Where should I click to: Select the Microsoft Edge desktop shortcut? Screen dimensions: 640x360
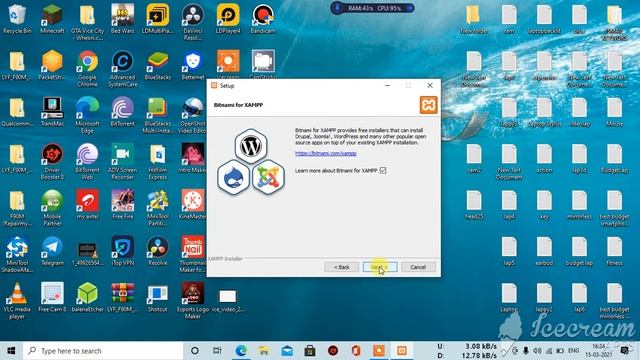coord(87,116)
